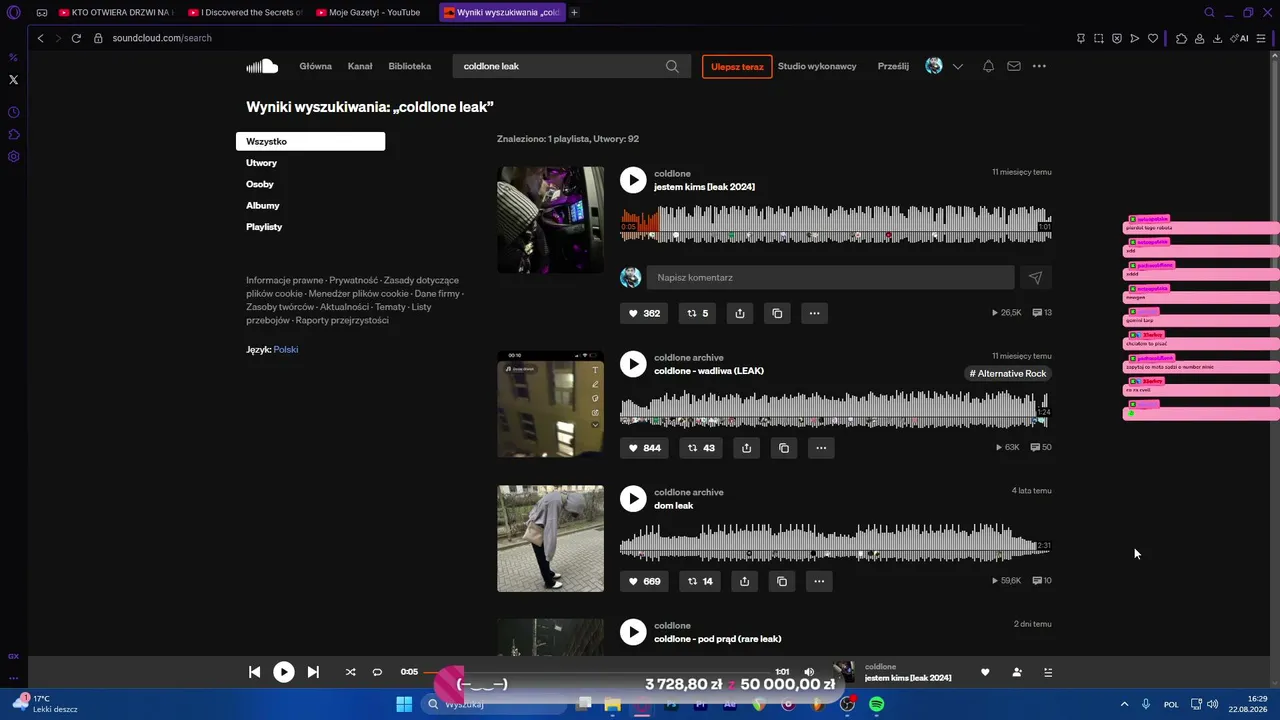Open Biblioteka in SoundCloud navigation
The height and width of the screenshot is (720, 1280).
point(410,66)
